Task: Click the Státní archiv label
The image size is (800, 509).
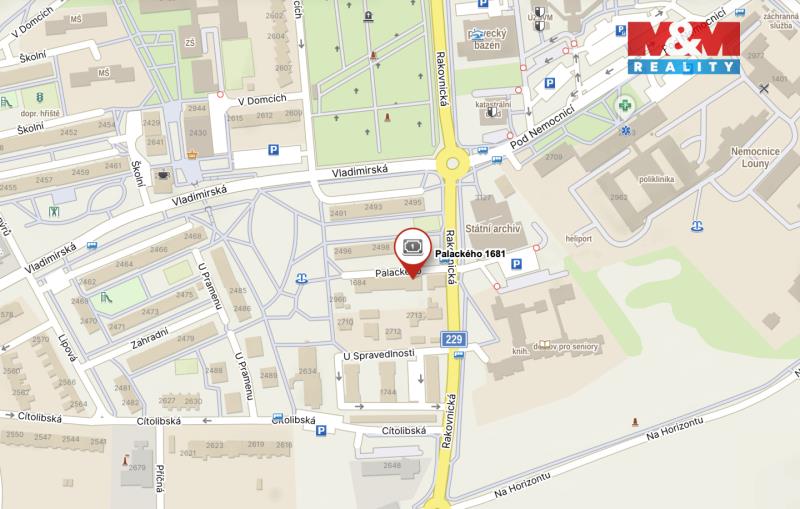Action: pos(492,229)
